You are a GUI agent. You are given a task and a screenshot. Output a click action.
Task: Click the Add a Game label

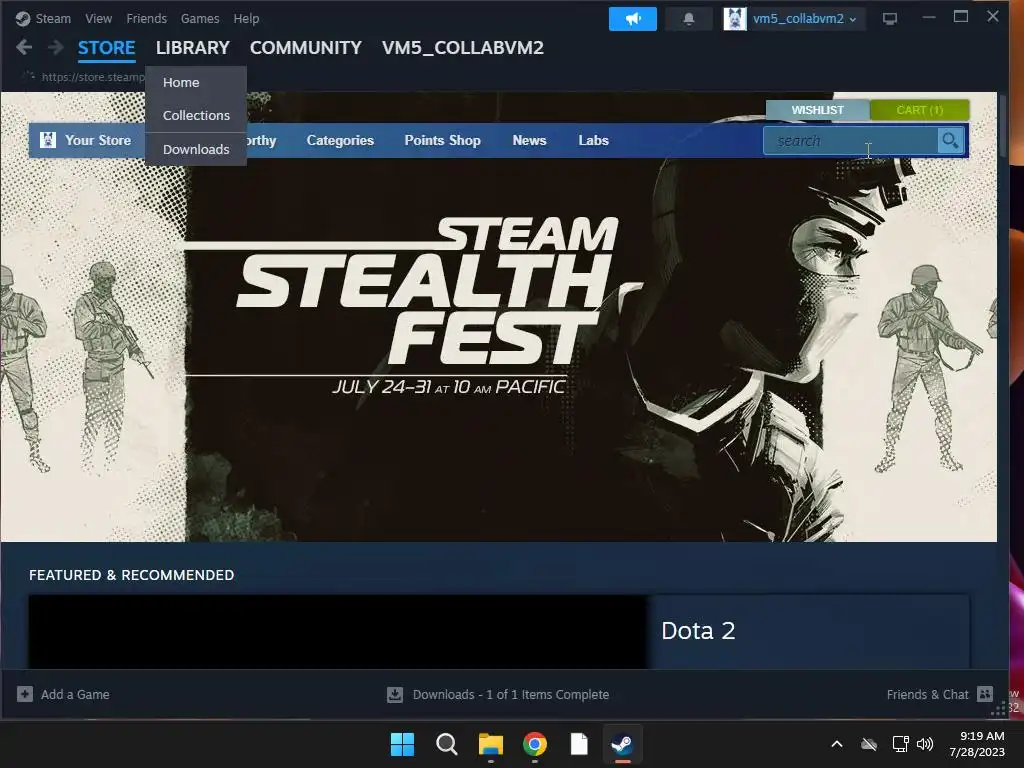coord(75,694)
